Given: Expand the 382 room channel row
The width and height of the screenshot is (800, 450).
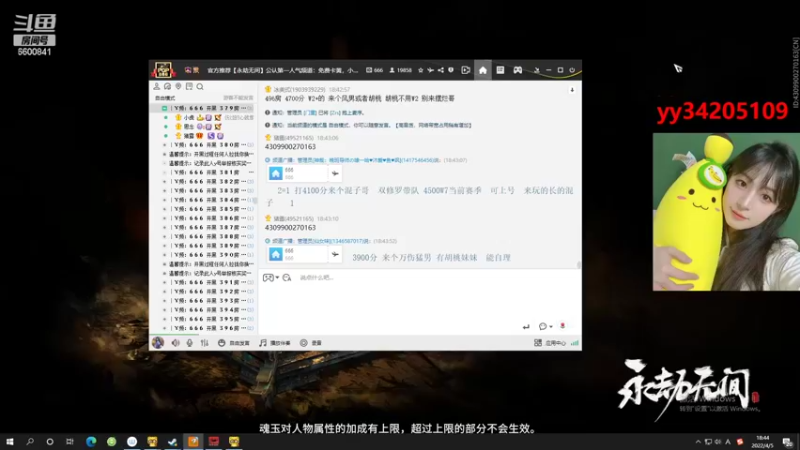Looking at the screenshot, I should click(x=164, y=182).
